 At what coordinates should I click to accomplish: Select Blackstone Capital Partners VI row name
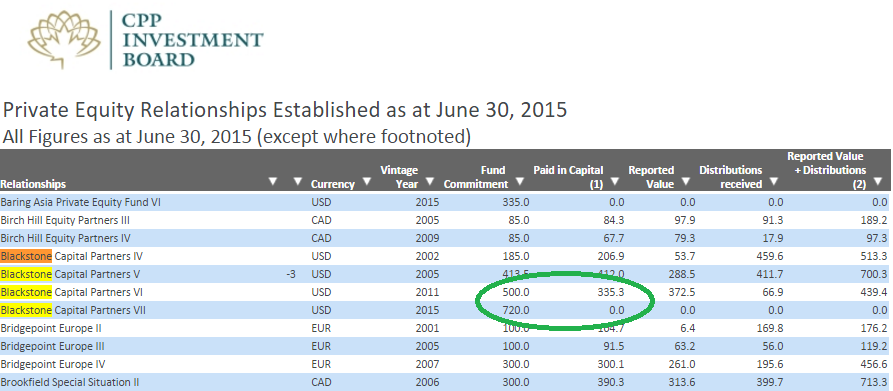tap(72, 292)
